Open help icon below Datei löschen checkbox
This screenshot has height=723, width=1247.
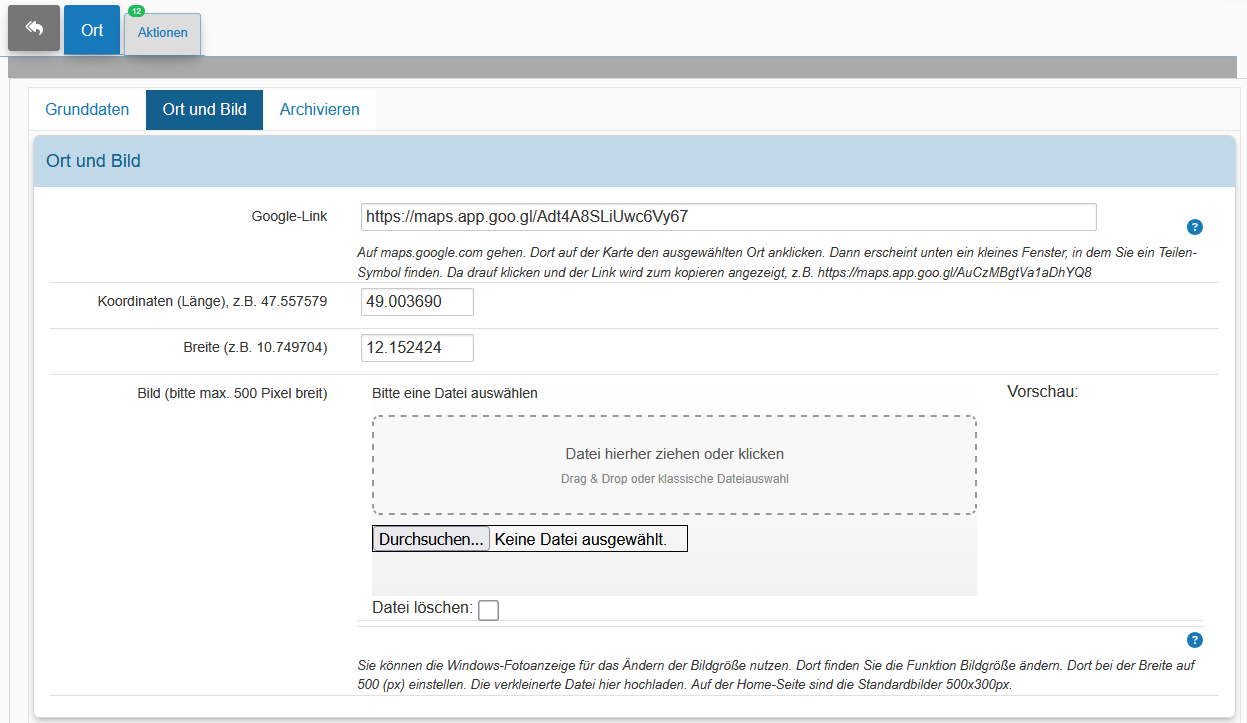[1195, 640]
